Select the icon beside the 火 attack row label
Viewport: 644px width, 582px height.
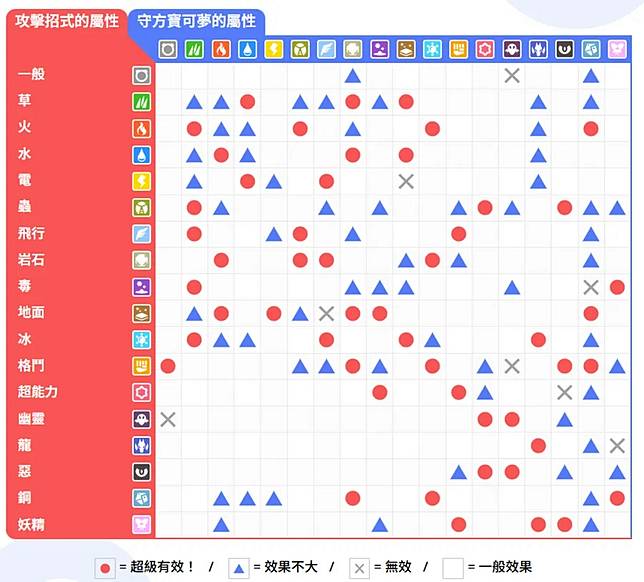coord(141,129)
